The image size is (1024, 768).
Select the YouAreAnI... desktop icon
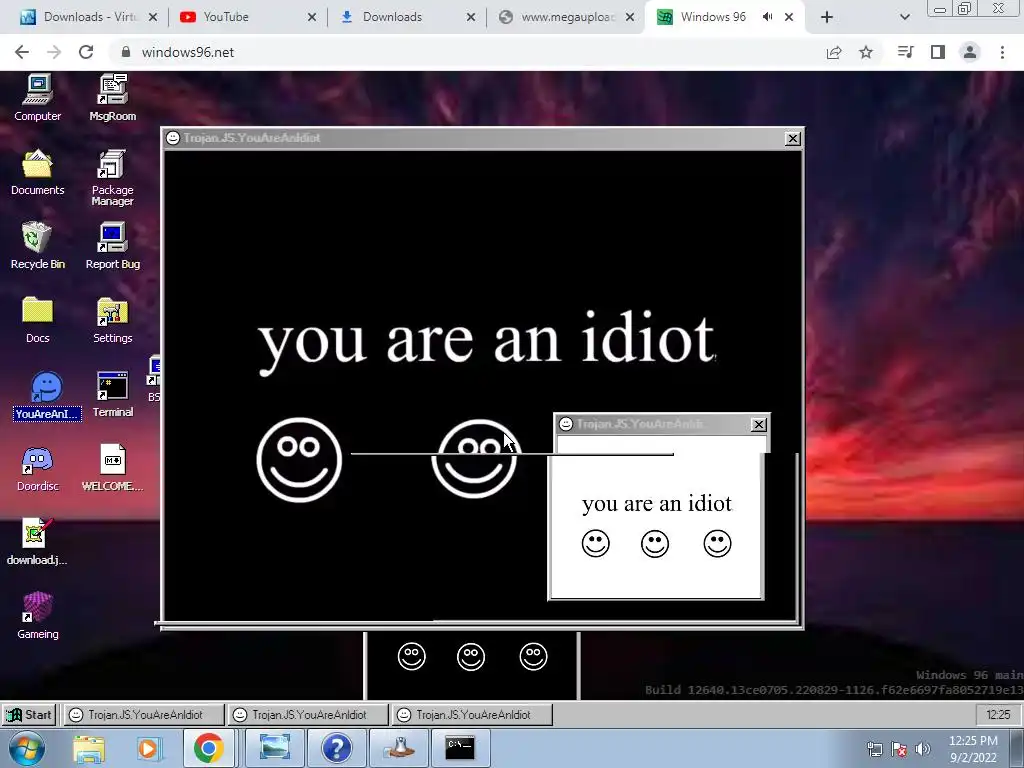47,396
